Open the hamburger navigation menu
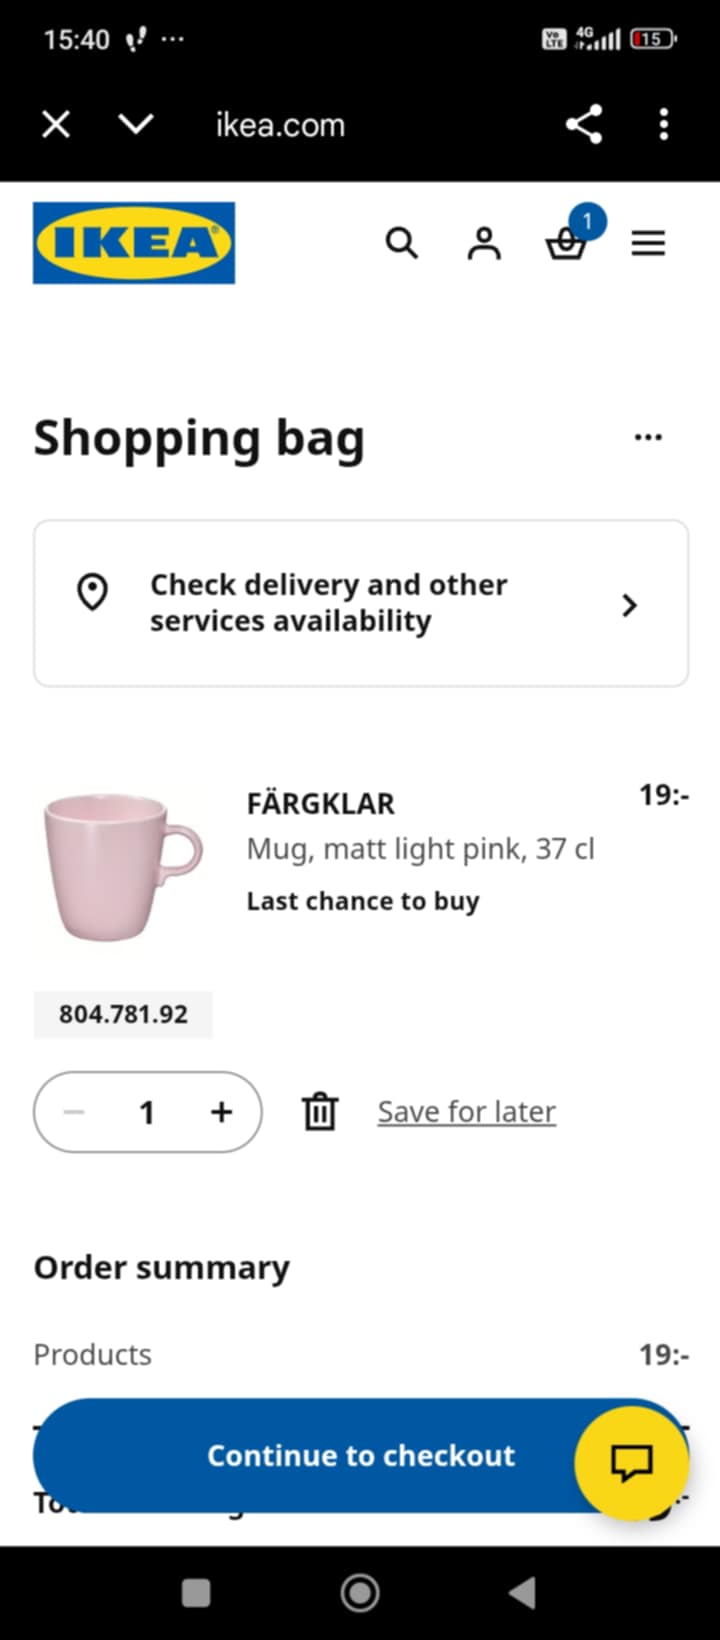The height and width of the screenshot is (1640, 720). click(x=648, y=243)
